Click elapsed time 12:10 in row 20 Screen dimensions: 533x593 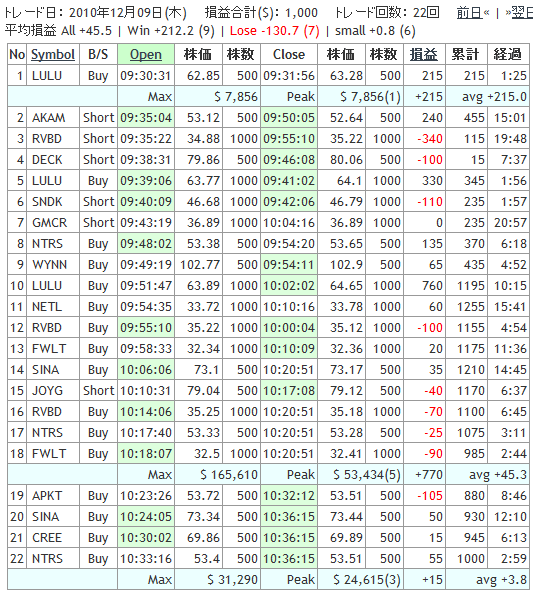tap(510, 517)
